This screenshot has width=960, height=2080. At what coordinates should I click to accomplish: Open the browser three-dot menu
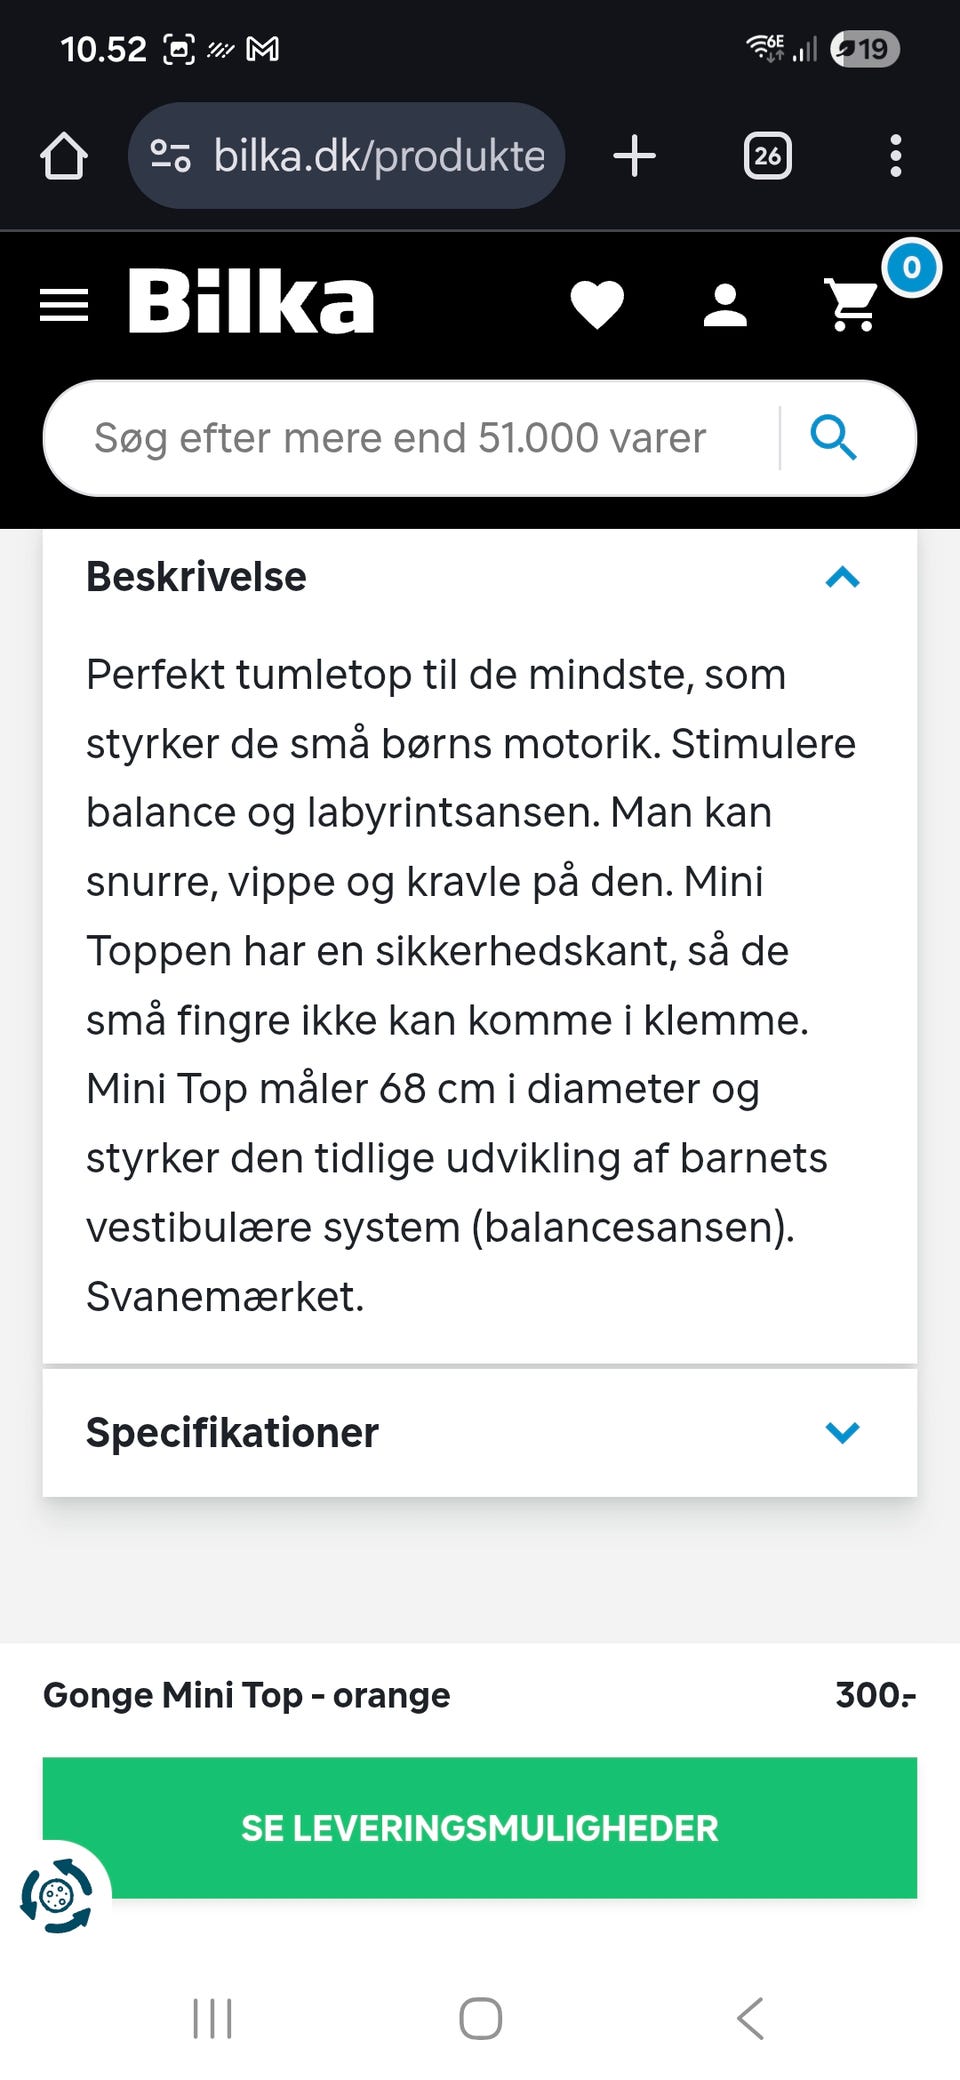(x=895, y=156)
